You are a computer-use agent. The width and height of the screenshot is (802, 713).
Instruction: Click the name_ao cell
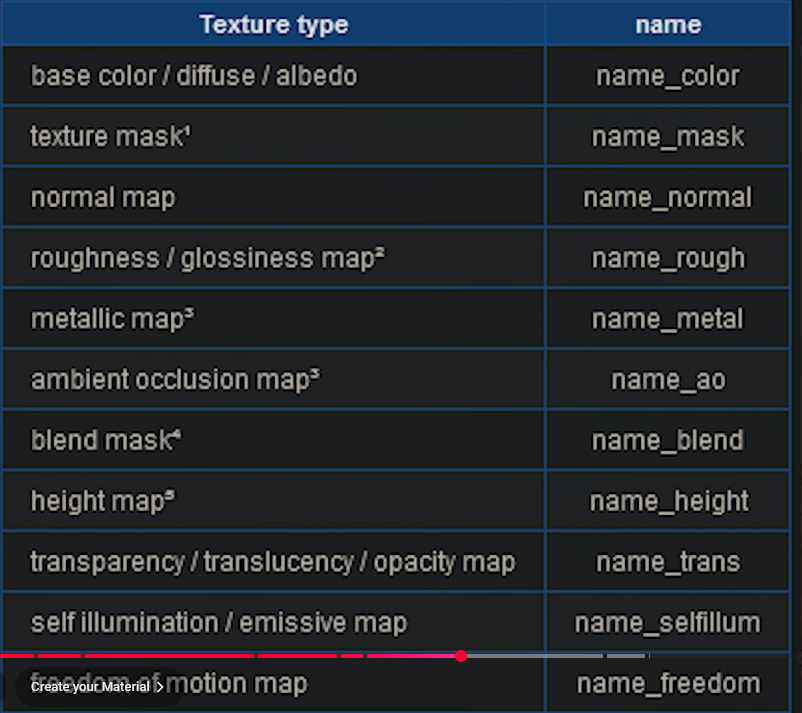coord(667,379)
